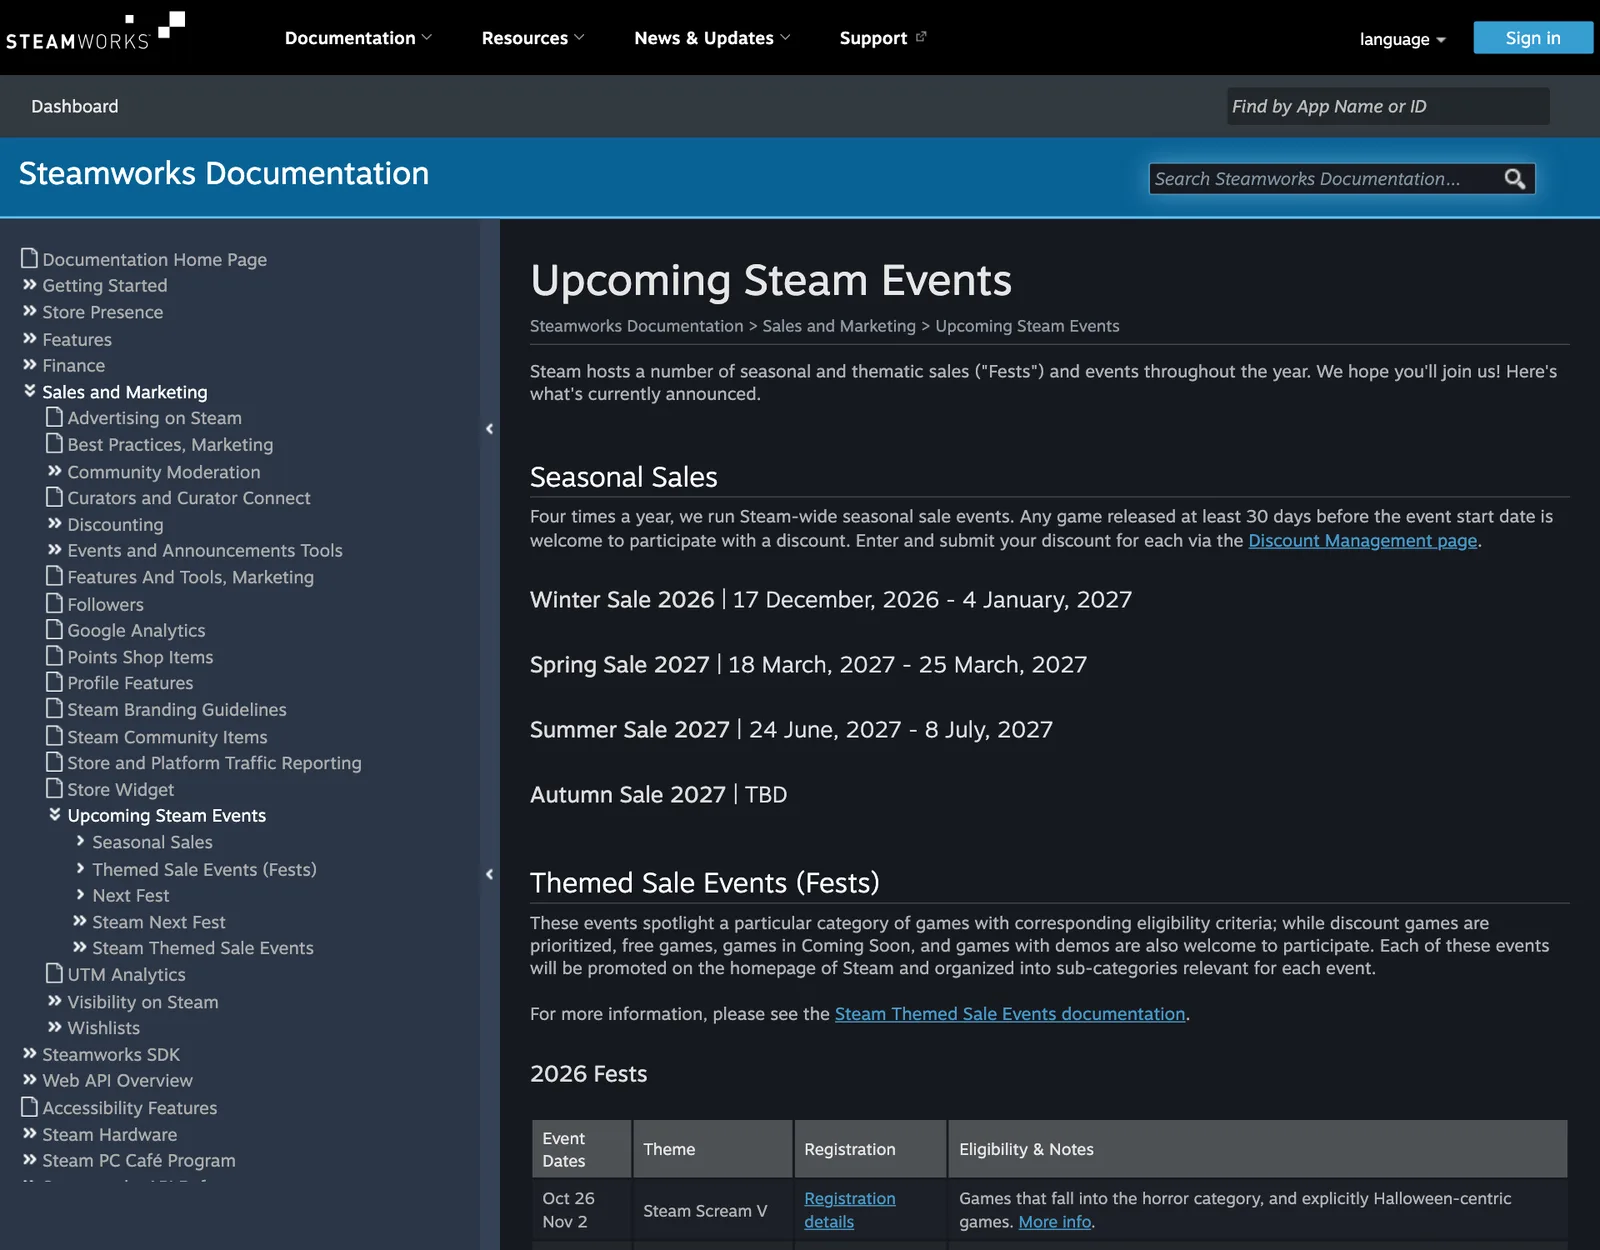Click the Steamworks Documentation banner title

(224, 173)
